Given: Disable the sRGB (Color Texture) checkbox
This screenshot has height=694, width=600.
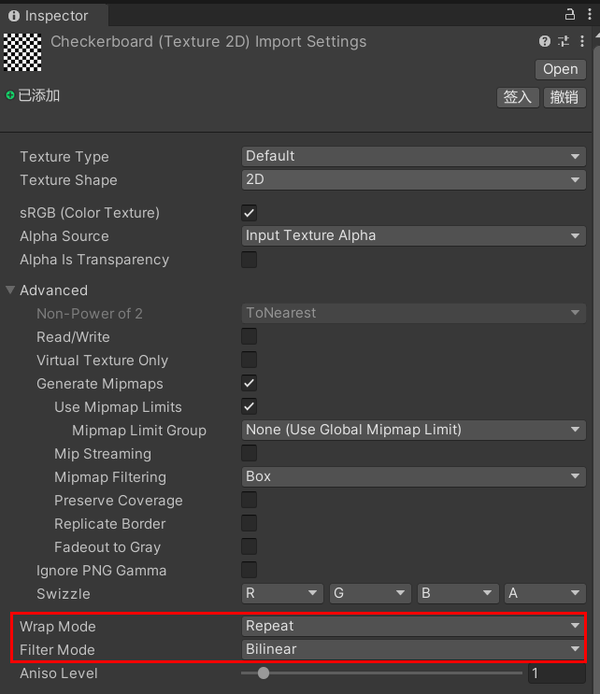Looking at the screenshot, I should coord(249,213).
